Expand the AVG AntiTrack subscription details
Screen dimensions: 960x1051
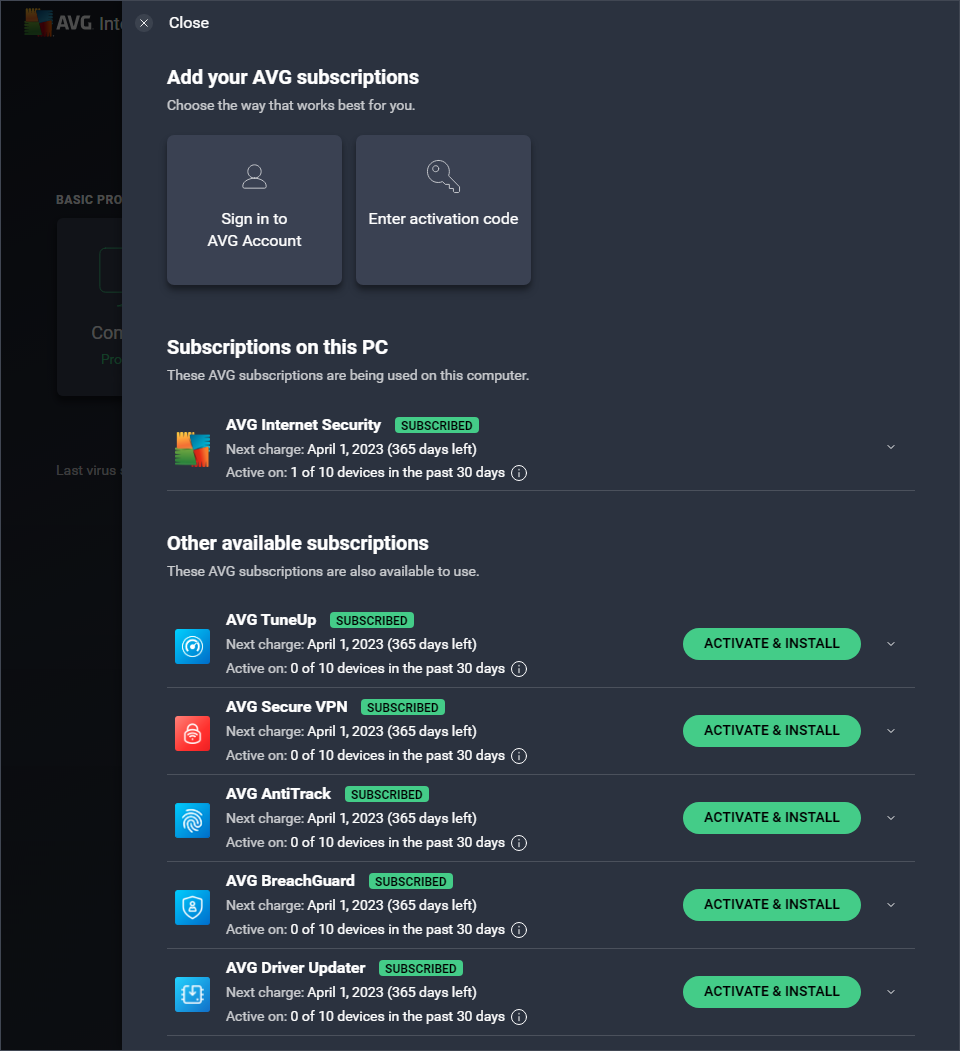click(891, 818)
